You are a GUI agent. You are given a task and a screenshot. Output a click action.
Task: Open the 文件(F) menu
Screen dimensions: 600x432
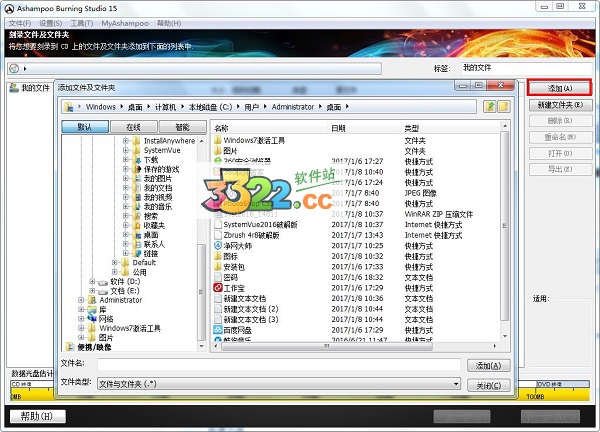point(20,23)
